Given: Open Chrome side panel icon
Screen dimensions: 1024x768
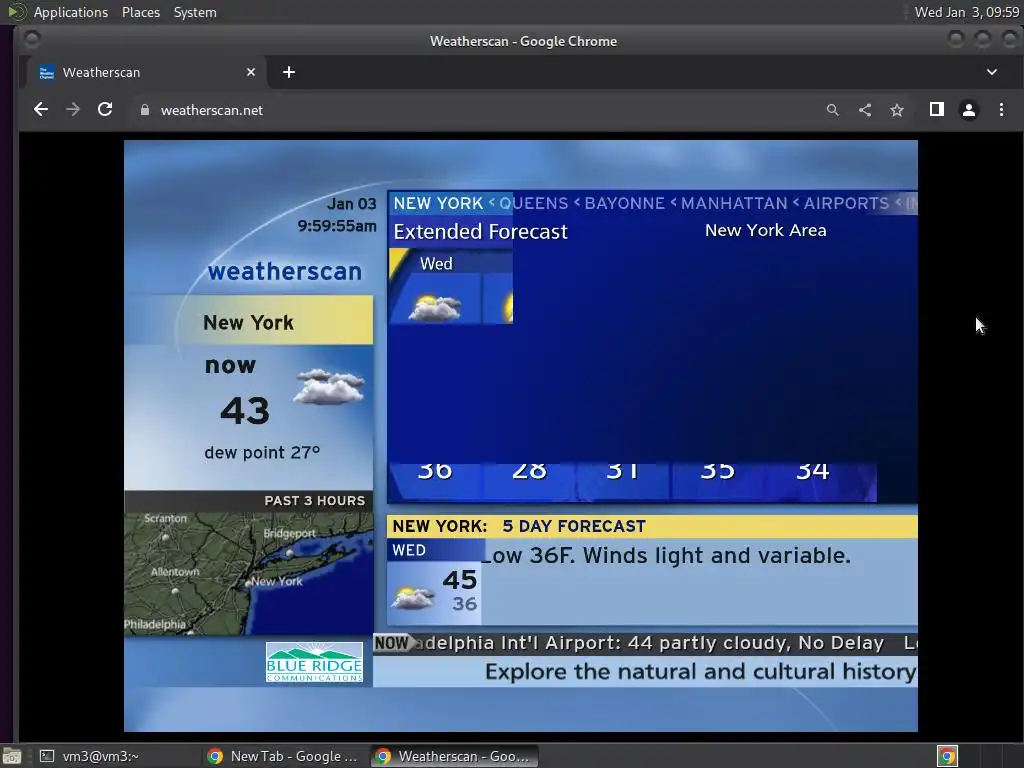Looking at the screenshot, I should 936,110.
